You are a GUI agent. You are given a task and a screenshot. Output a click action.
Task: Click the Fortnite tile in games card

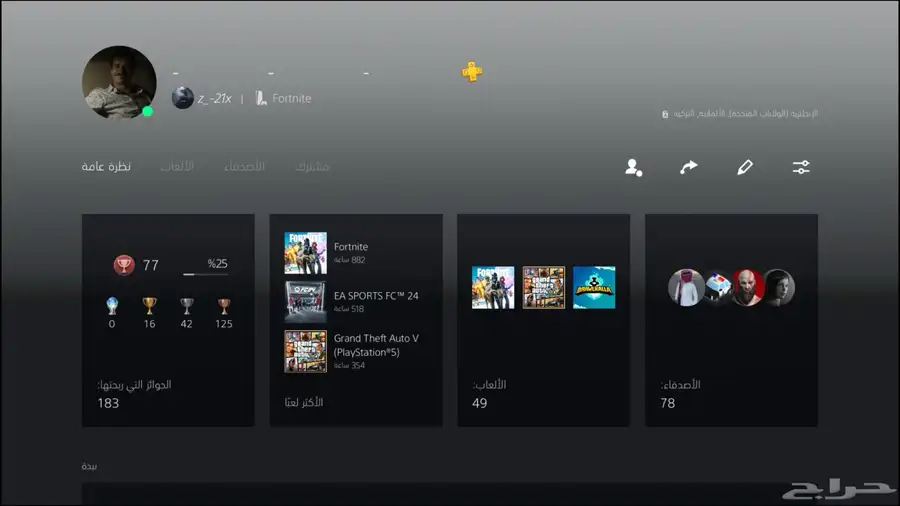pos(493,287)
